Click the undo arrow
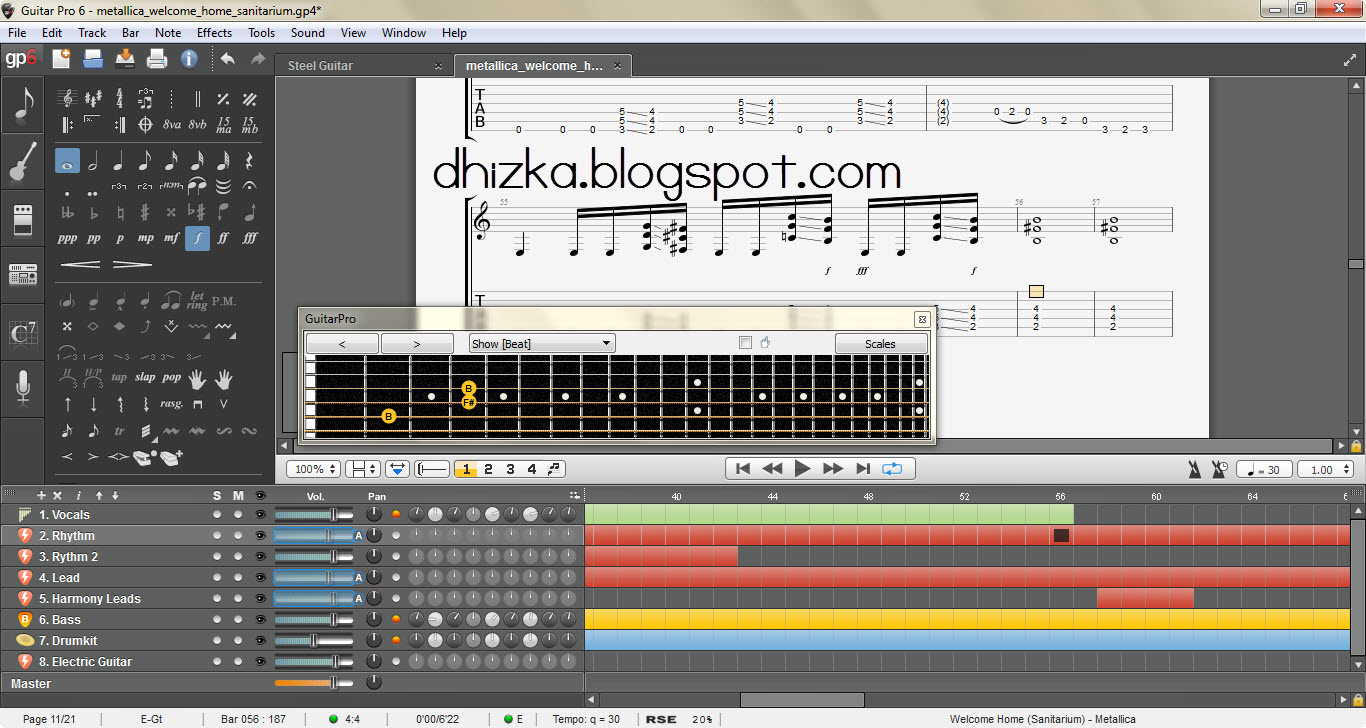 coord(227,59)
